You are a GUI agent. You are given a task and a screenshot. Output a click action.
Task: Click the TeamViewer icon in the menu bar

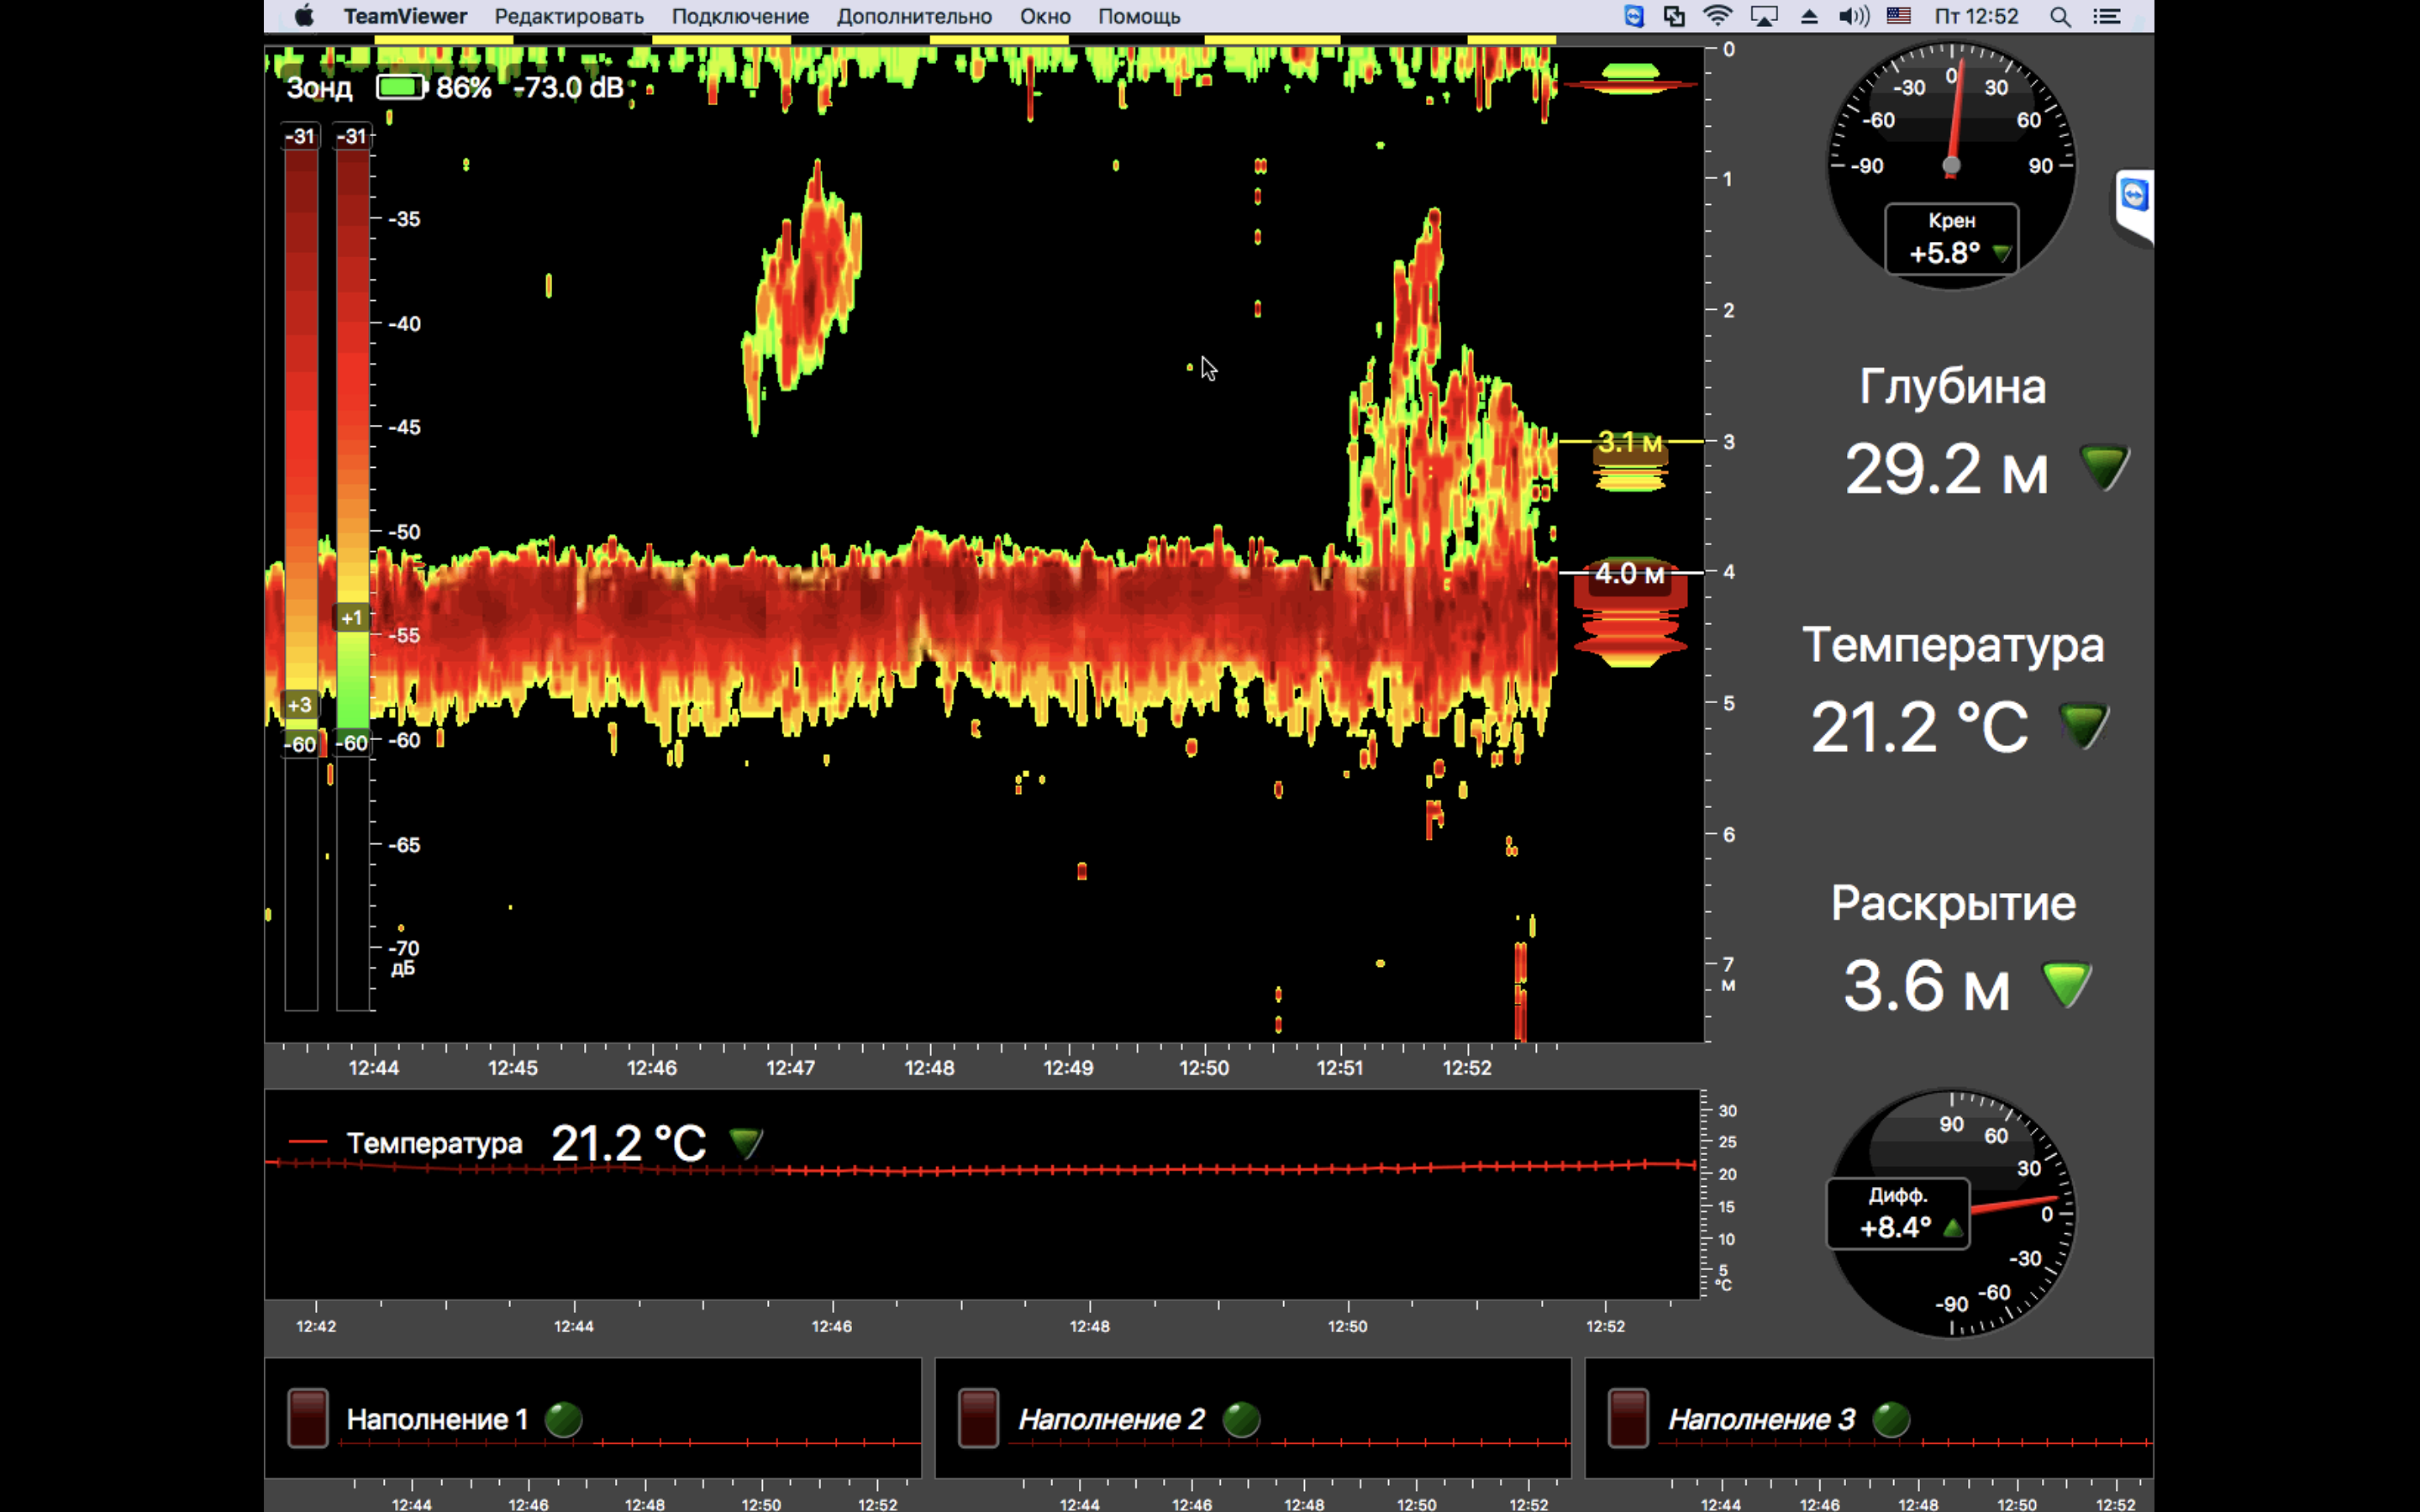tap(1634, 16)
